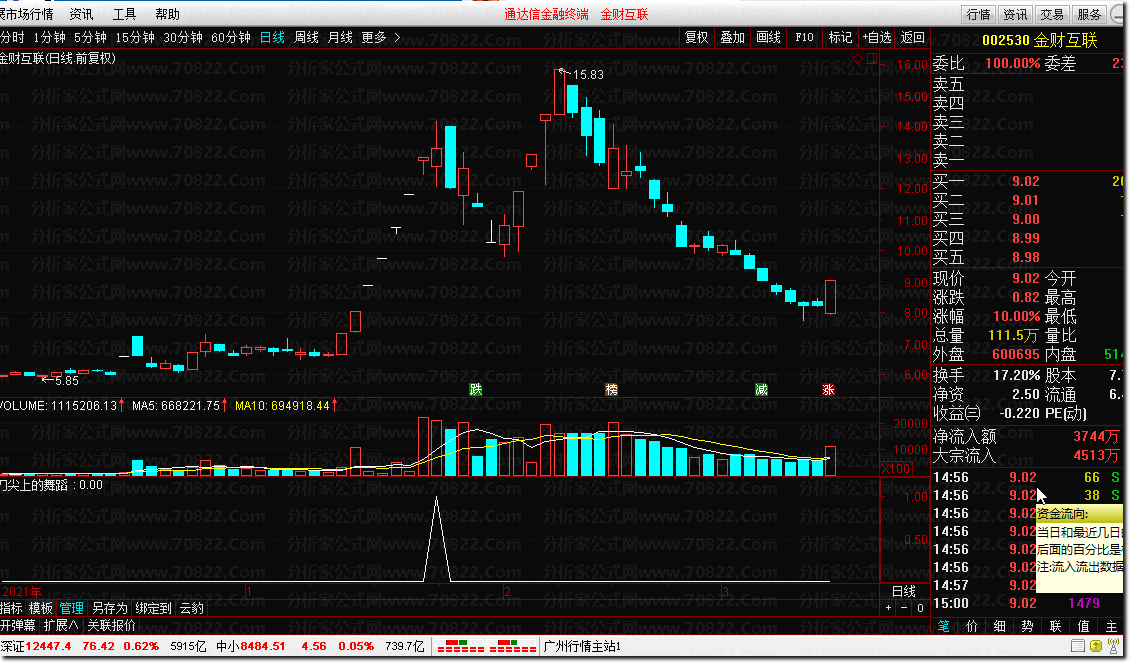The height and width of the screenshot is (664, 1132).
Task: Click the 交易 trade button
Action: [x=1052, y=14]
